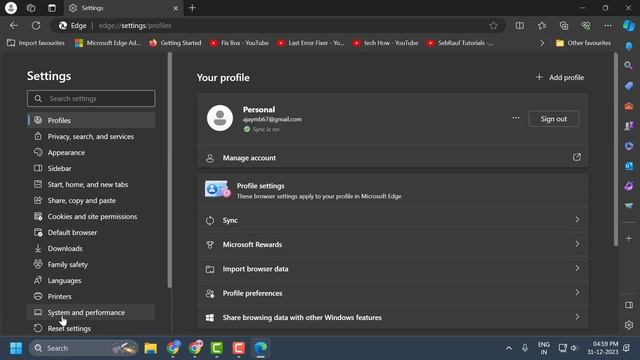Open the Collections toolbar icon
Image resolution: width=640 pixels, height=360 pixels.
click(564, 25)
